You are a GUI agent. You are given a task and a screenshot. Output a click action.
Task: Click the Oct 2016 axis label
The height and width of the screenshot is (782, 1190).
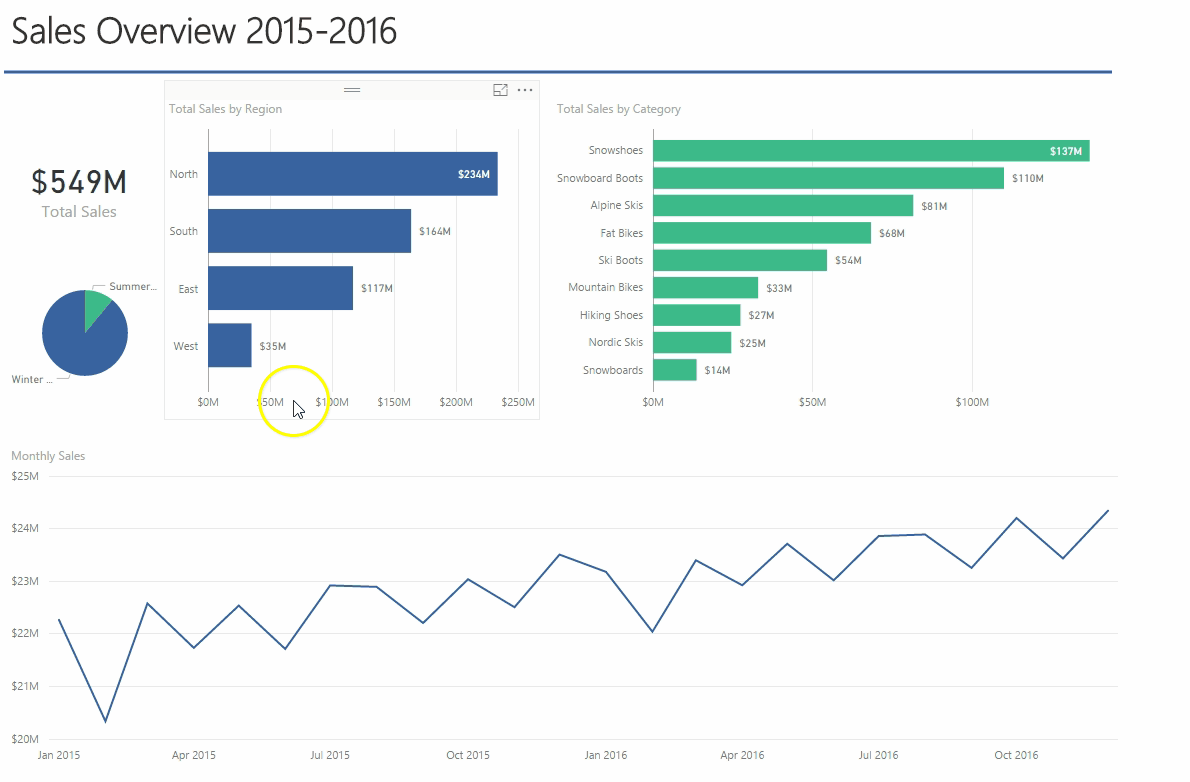(x=1016, y=755)
